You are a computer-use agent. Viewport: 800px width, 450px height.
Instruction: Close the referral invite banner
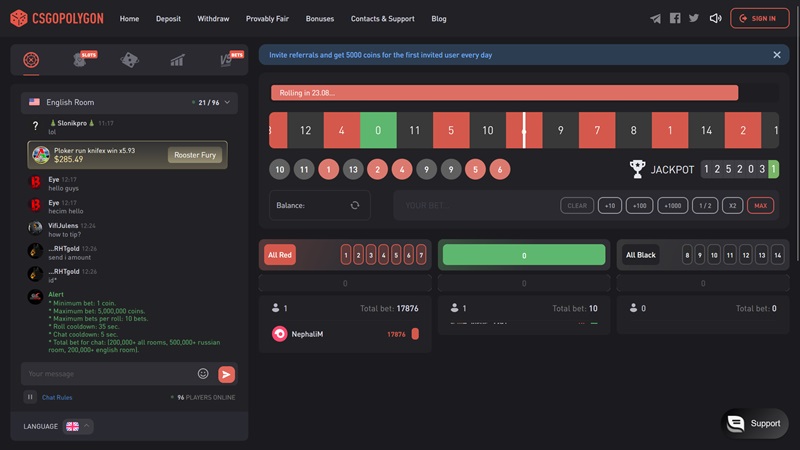(x=777, y=55)
